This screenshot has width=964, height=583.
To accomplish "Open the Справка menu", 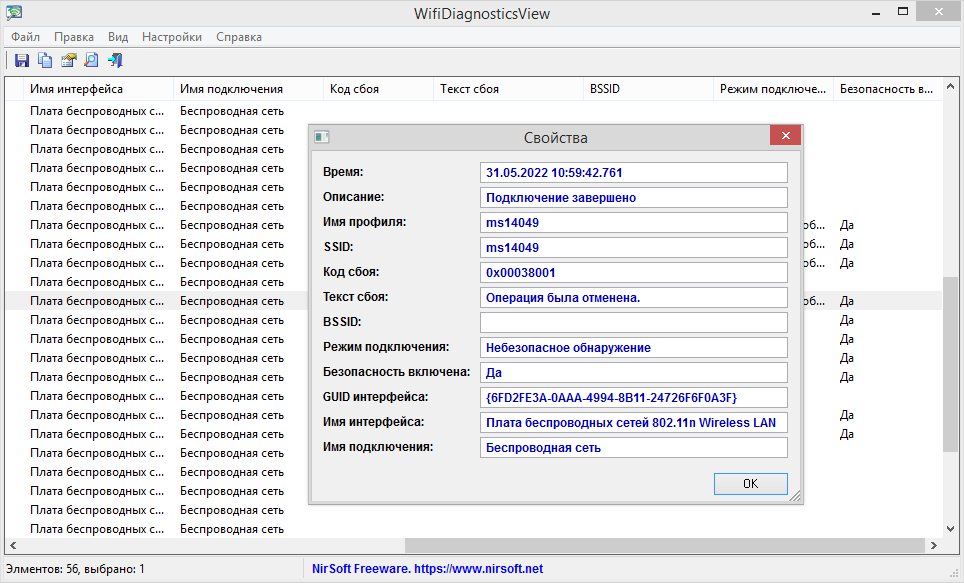I will click(x=239, y=37).
